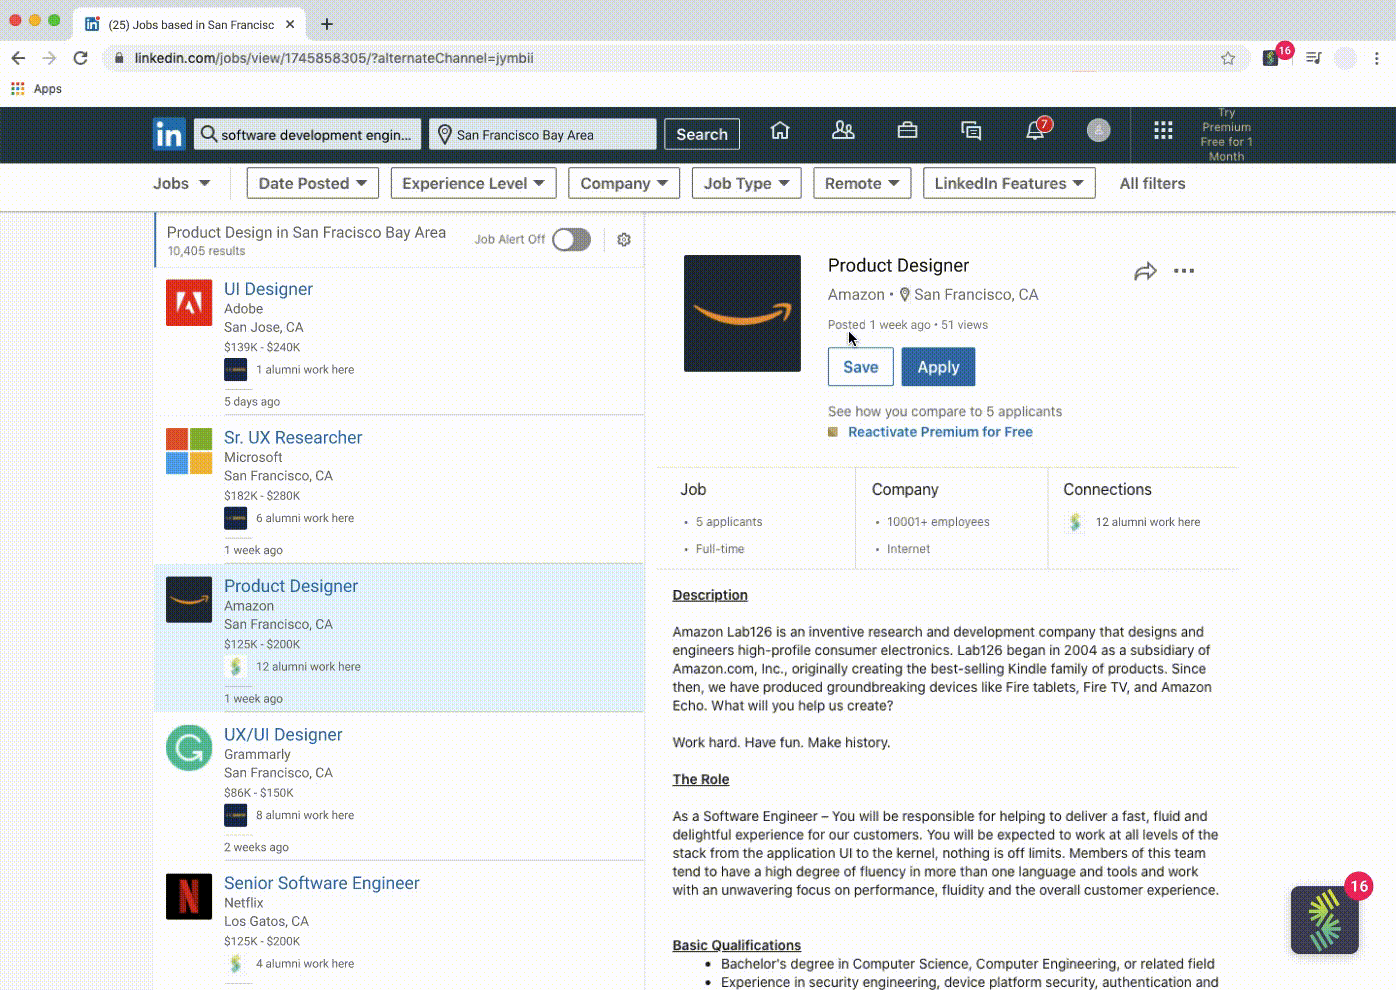Open All filters
The image size is (1396, 990).
tap(1152, 184)
